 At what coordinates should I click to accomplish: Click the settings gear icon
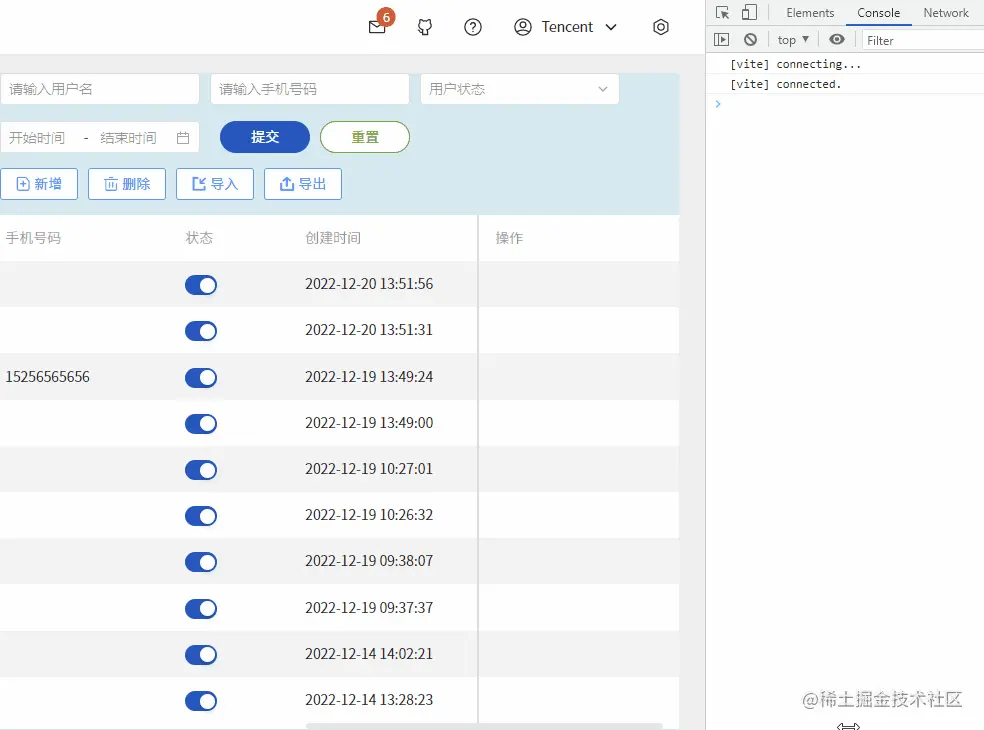[x=660, y=27]
